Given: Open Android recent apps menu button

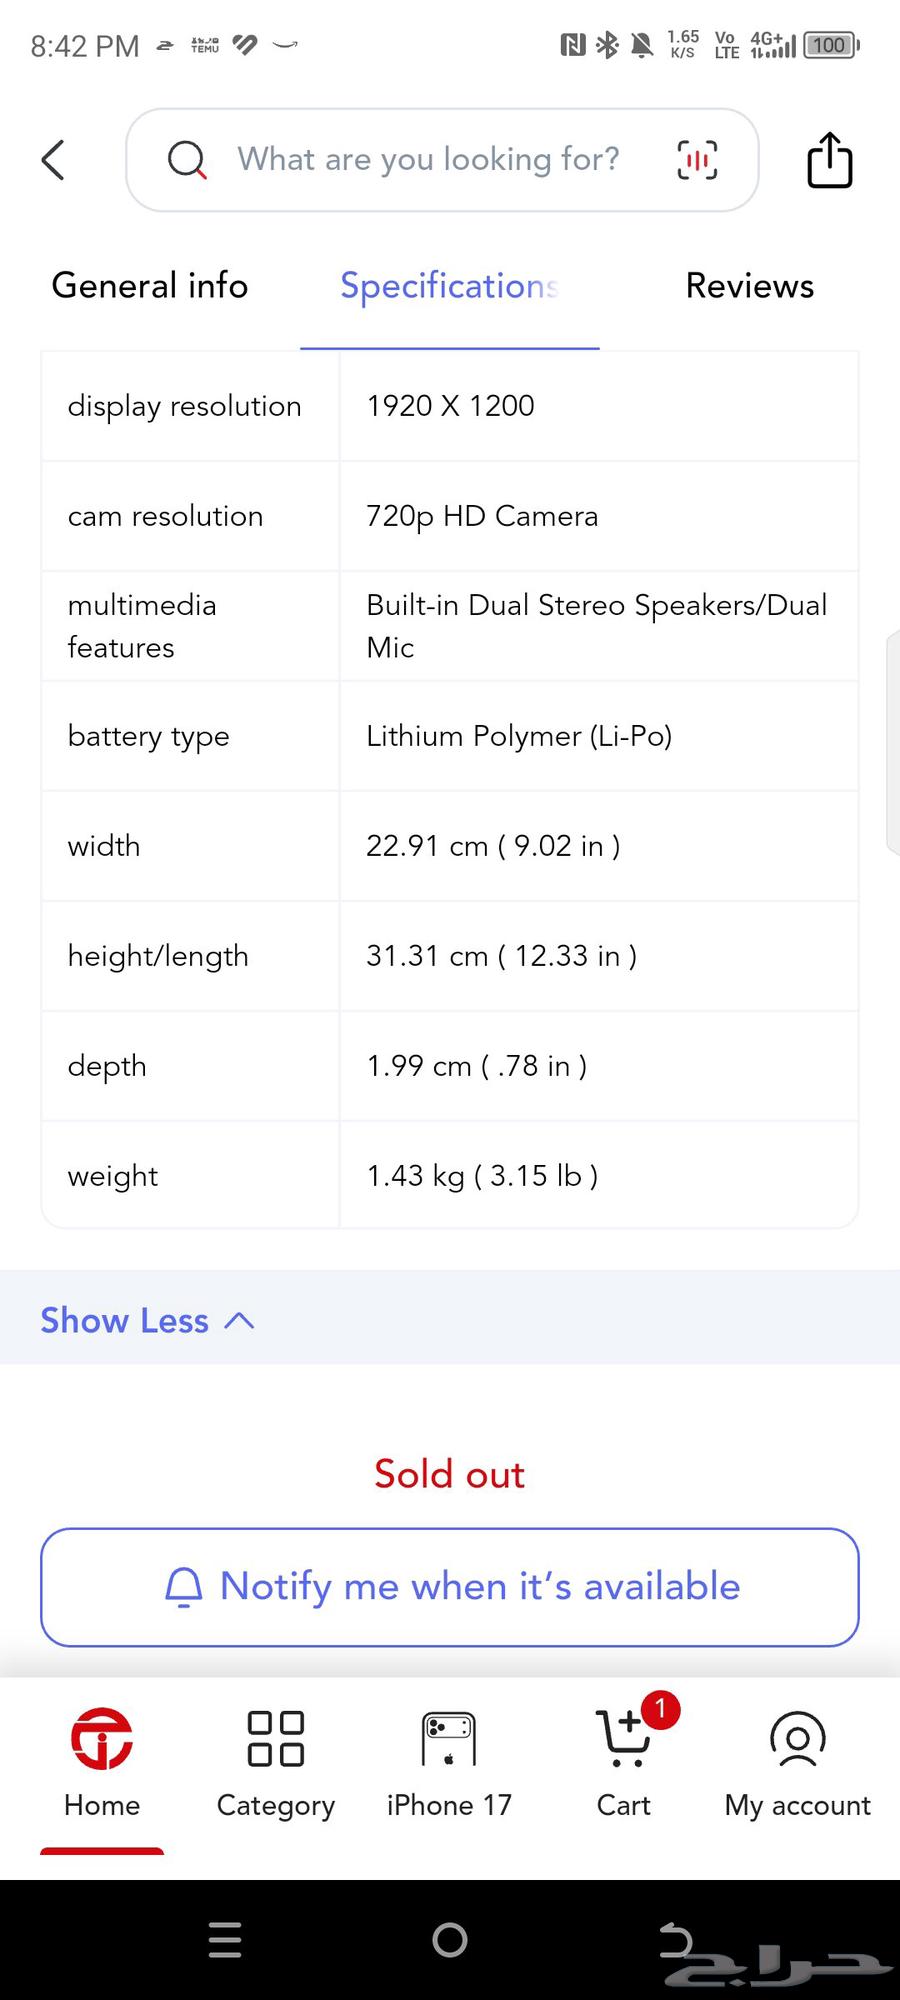Looking at the screenshot, I should click(225, 1940).
